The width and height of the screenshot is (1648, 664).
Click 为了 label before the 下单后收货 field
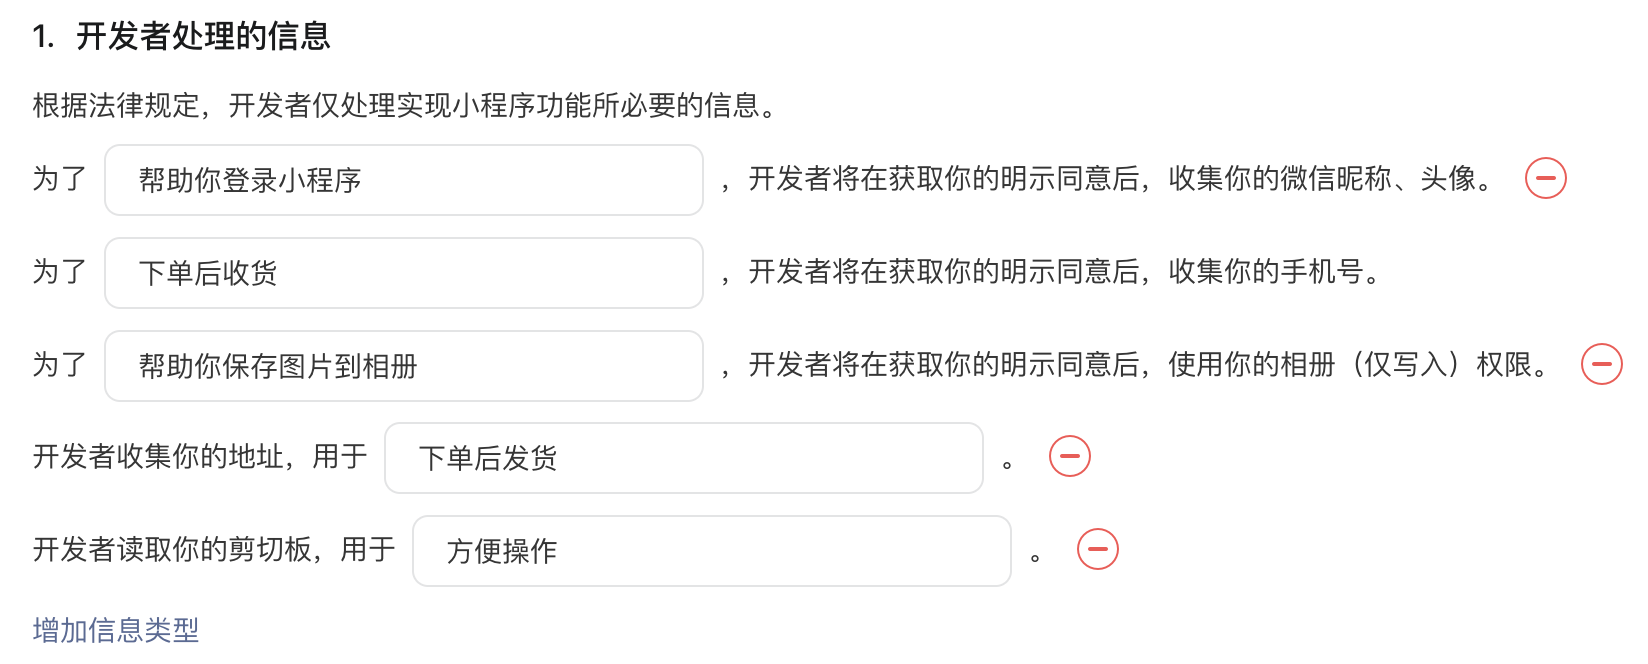click(x=60, y=271)
